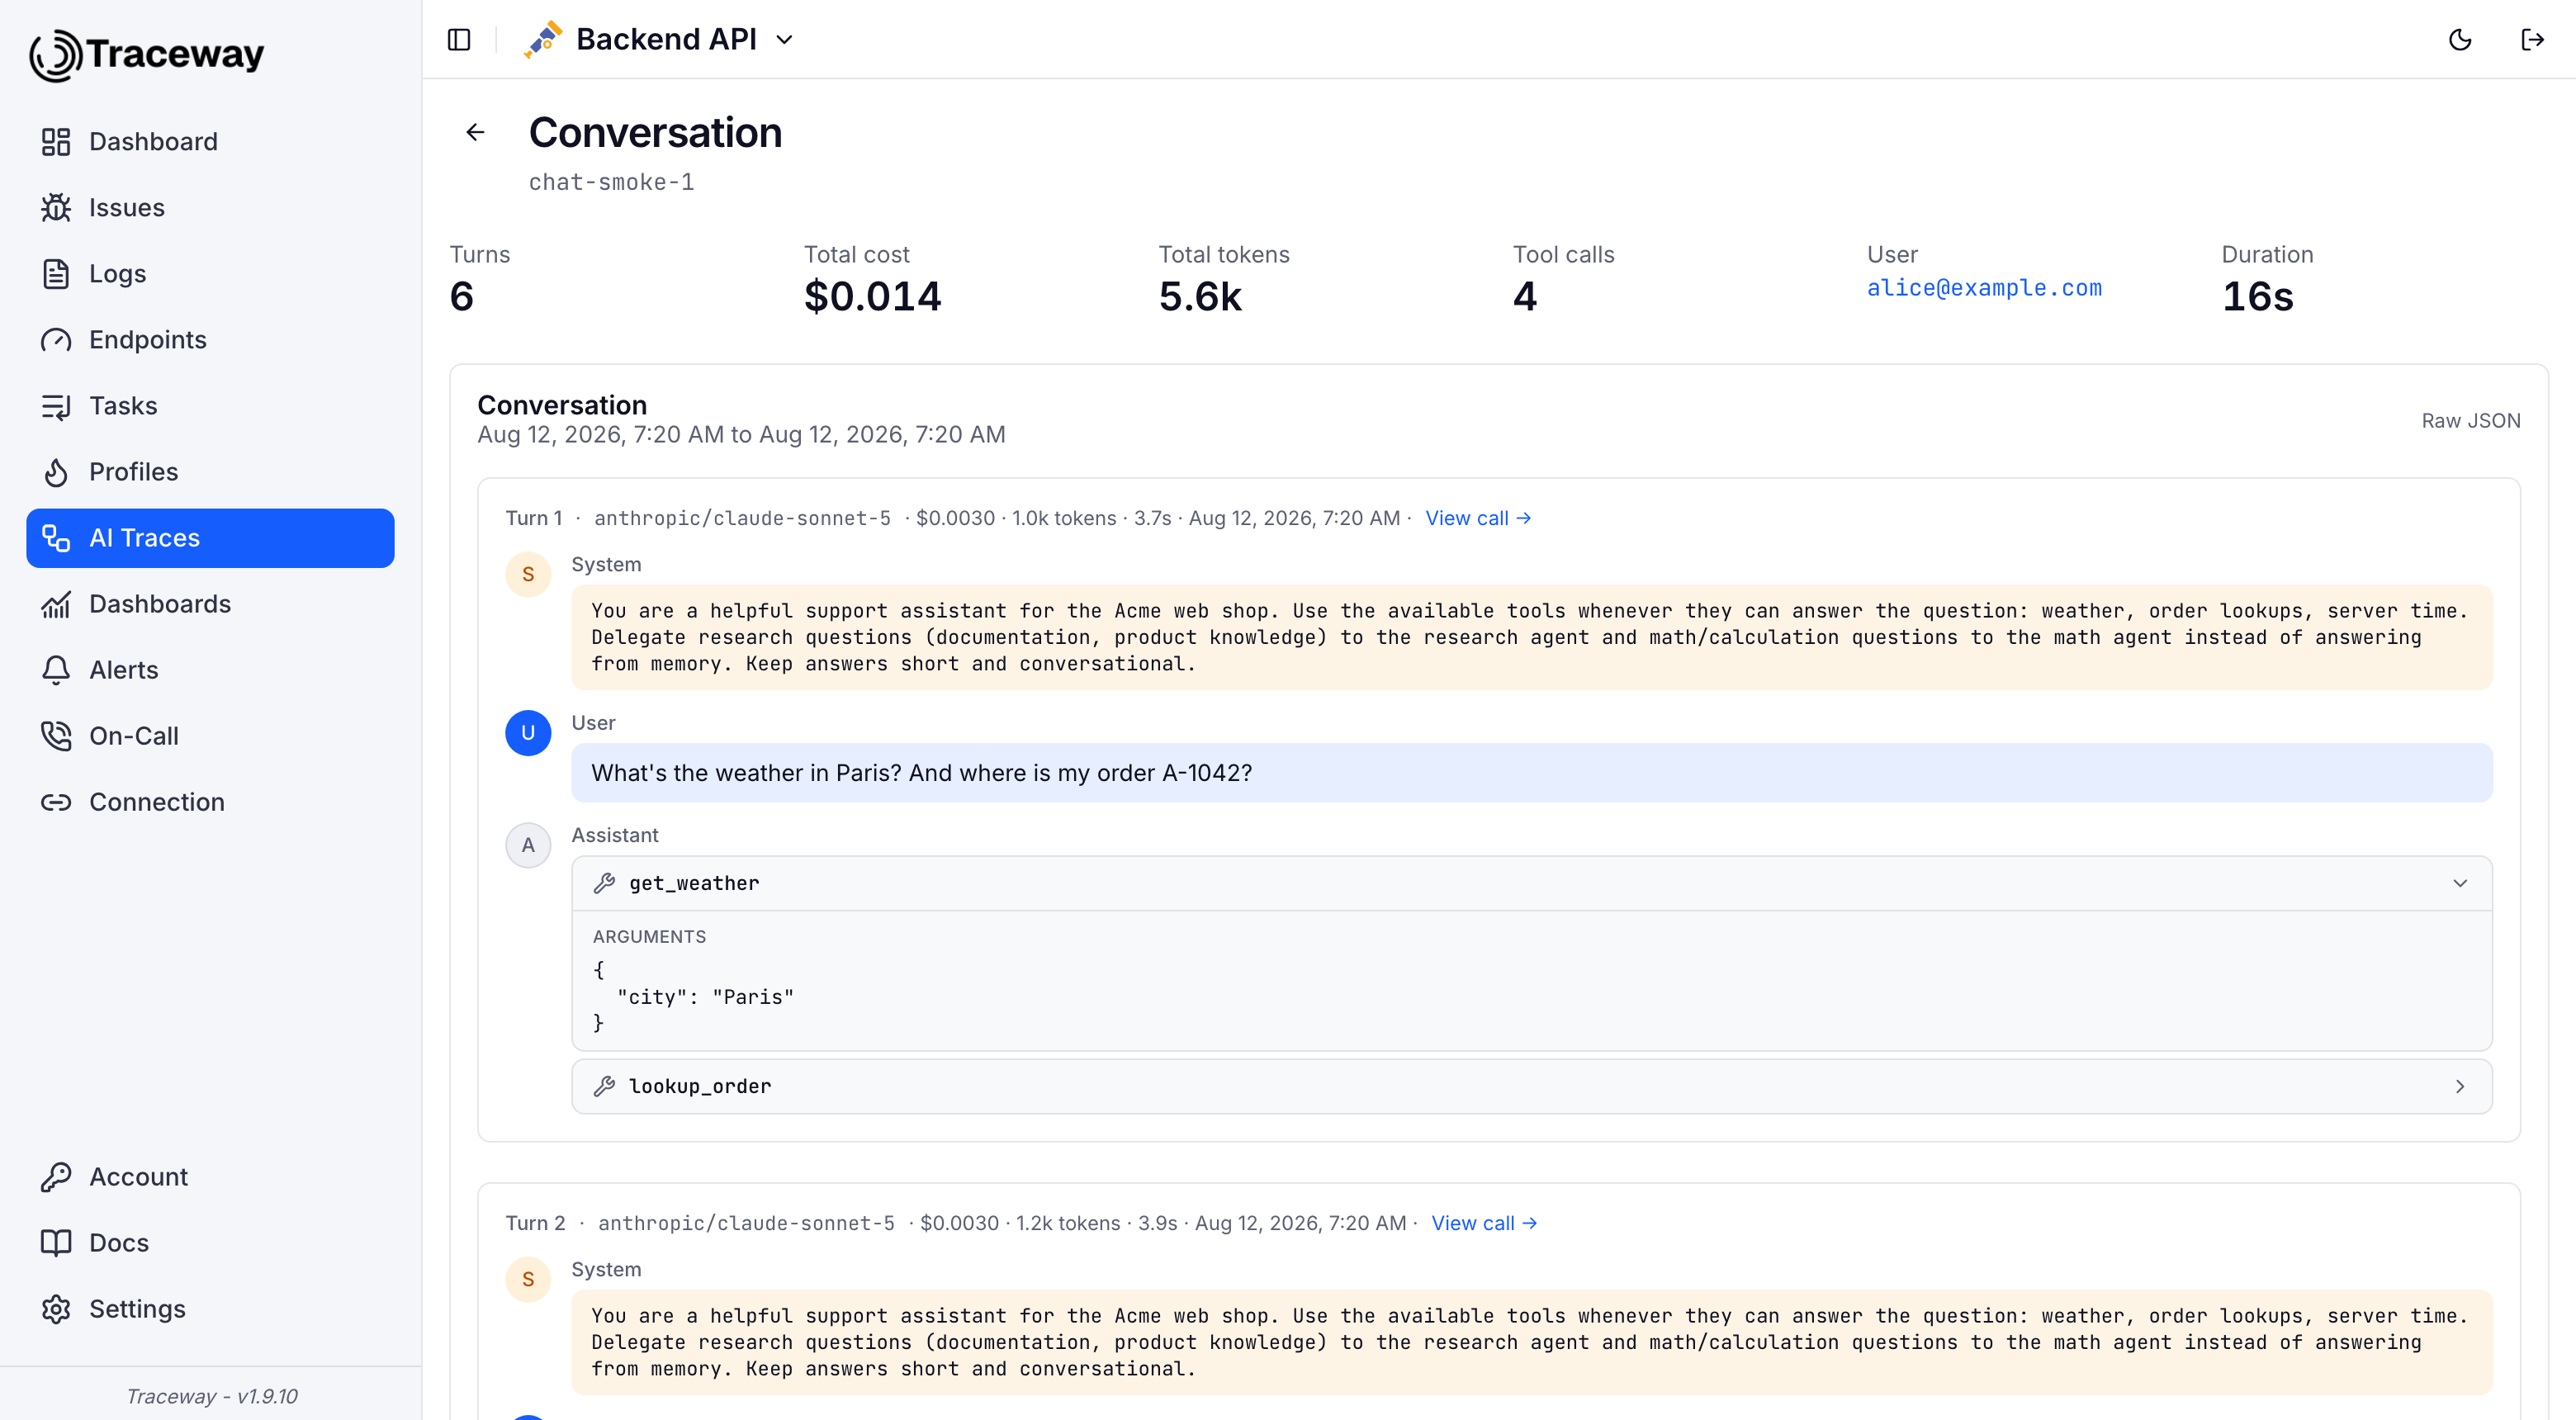Click the Traceway v1.9.10 version text
The image size is (2576, 1420).
[x=211, y=1396]
